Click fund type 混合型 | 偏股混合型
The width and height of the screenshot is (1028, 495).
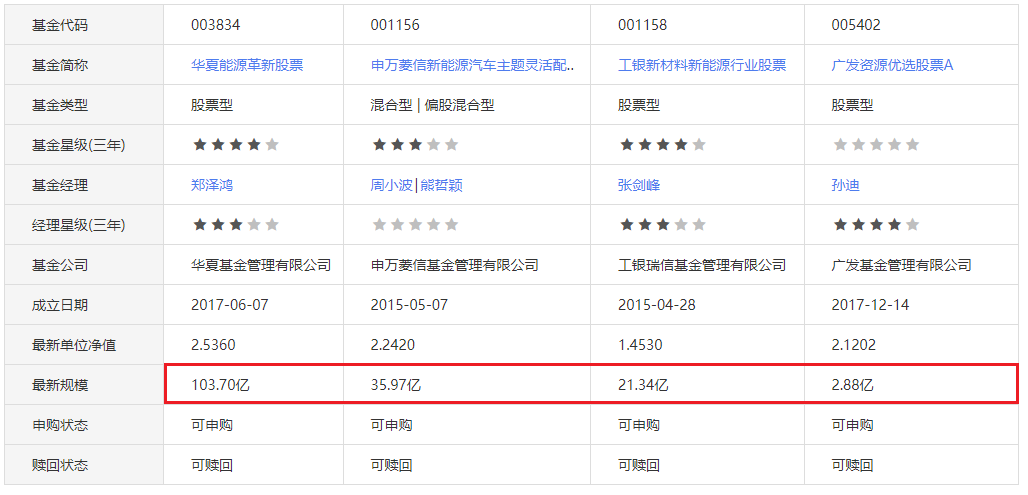point(433,105)
